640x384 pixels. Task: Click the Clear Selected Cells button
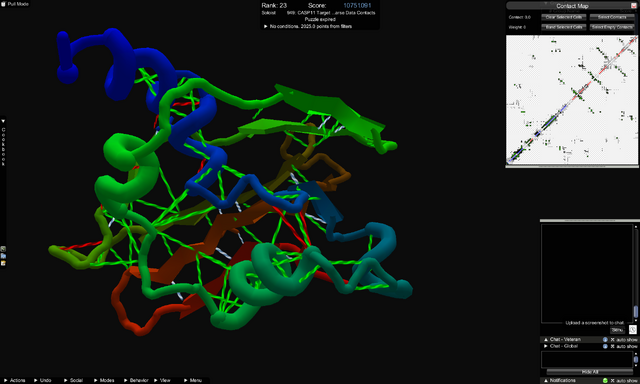[564, 17]
